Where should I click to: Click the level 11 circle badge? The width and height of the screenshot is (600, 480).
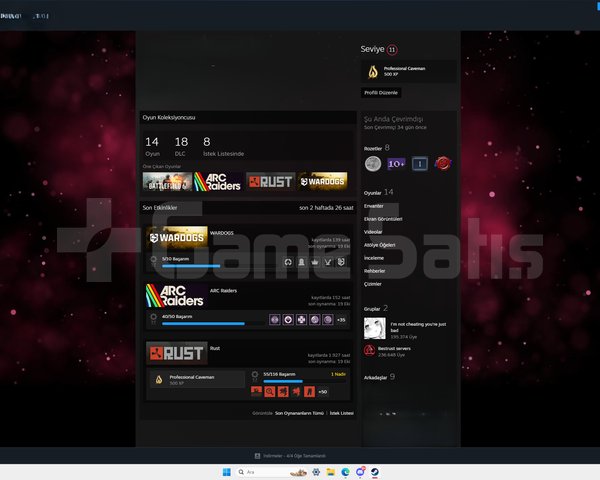392,49
